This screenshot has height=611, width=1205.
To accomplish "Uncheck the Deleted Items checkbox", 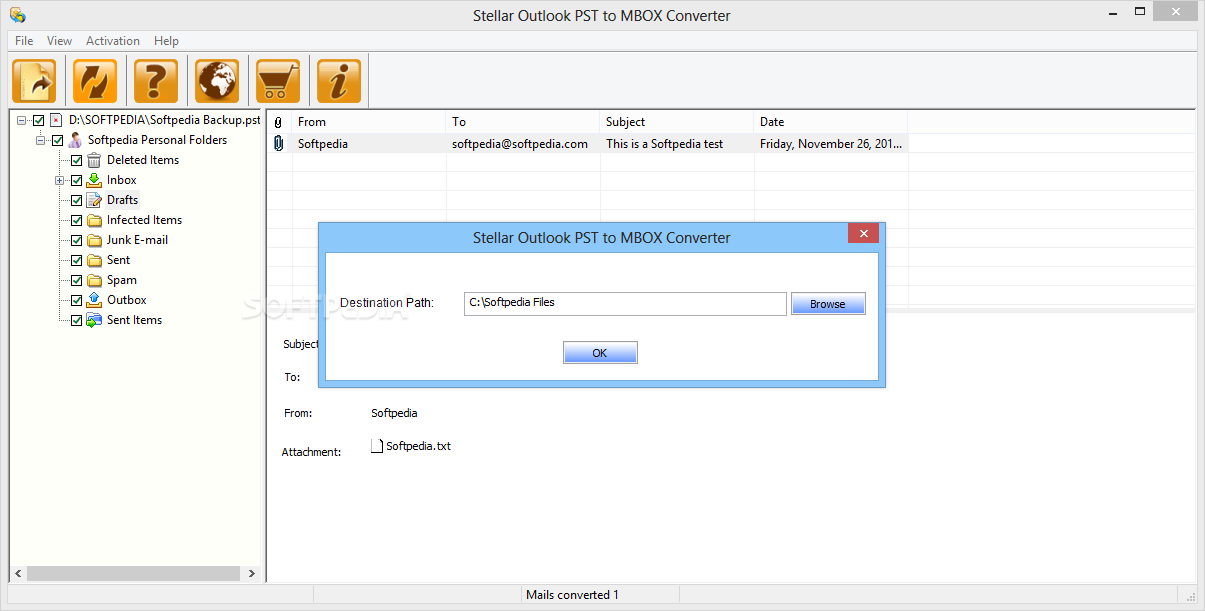I will tap(76, 160).
